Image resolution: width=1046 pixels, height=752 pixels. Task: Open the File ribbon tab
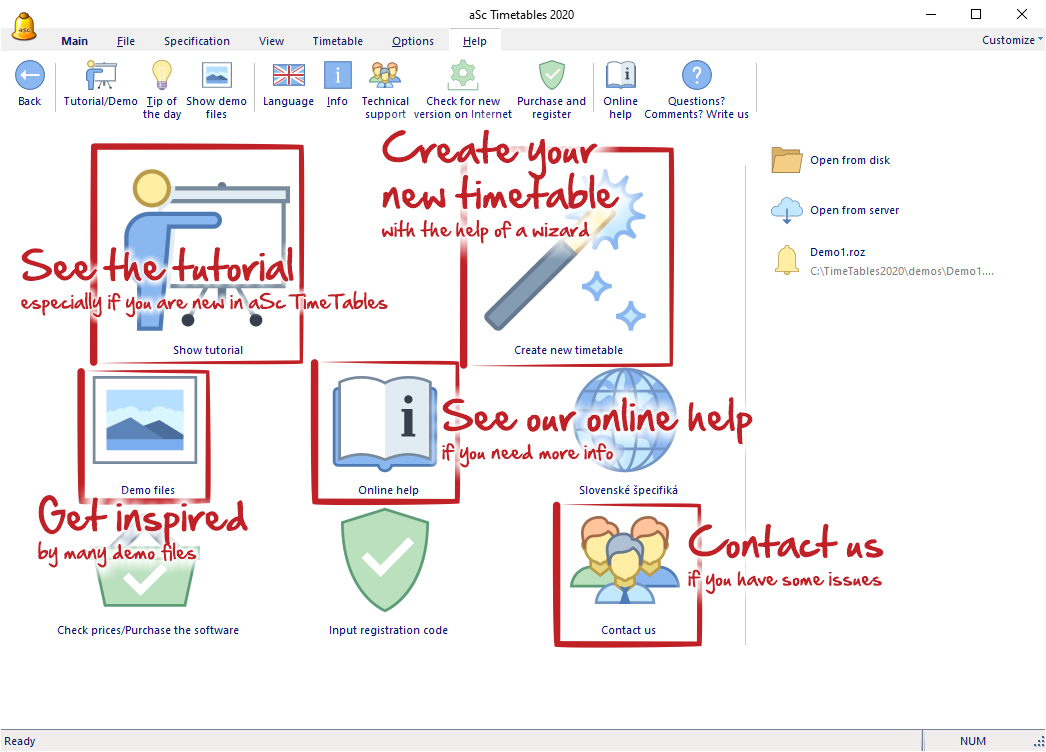[x=126, y=41]
